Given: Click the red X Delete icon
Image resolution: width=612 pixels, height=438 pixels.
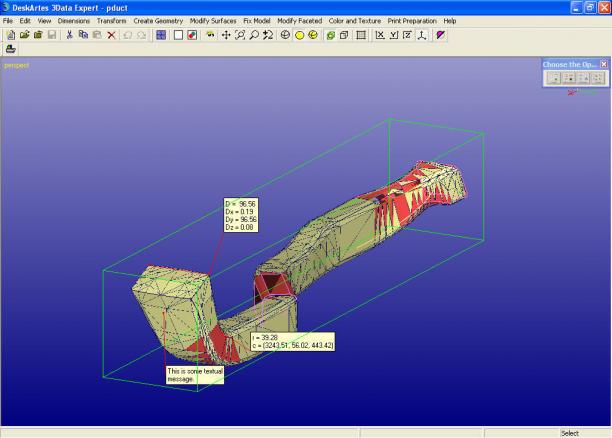Looking at the screenshot, I should [x=111, y=35].
